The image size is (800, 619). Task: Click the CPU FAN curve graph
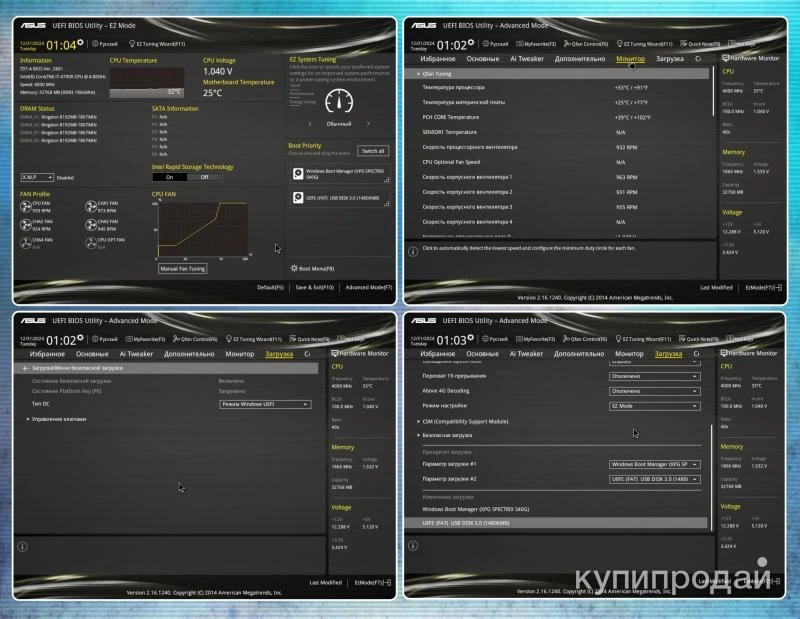click(x=202, y=229)
